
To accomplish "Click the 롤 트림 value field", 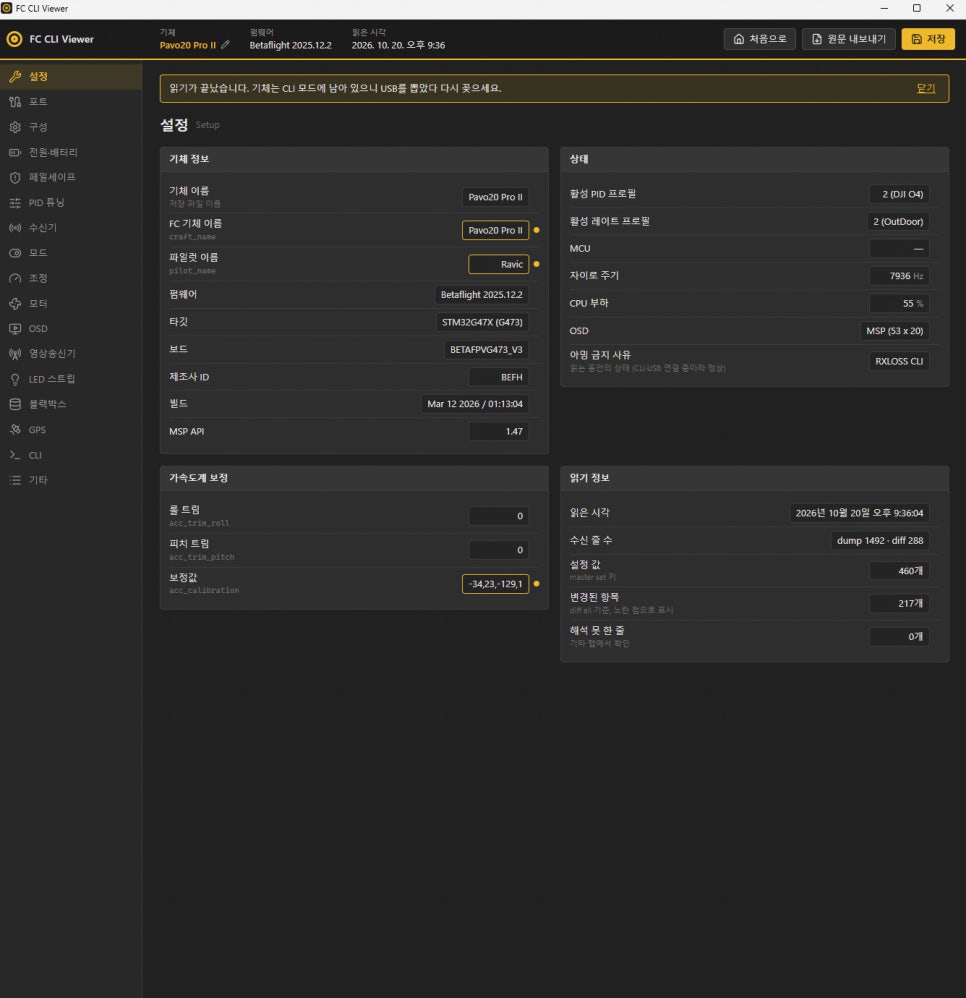I will click(x=498, y=516).
